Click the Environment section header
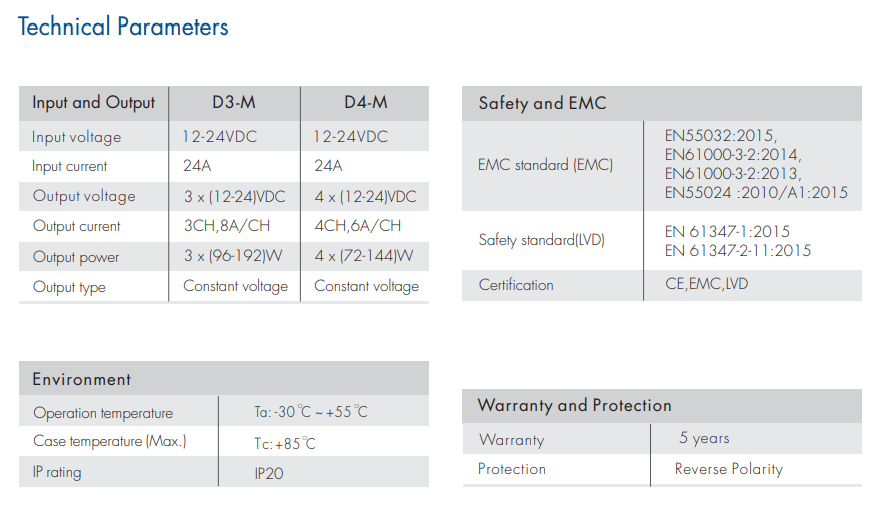 (81, 379)
